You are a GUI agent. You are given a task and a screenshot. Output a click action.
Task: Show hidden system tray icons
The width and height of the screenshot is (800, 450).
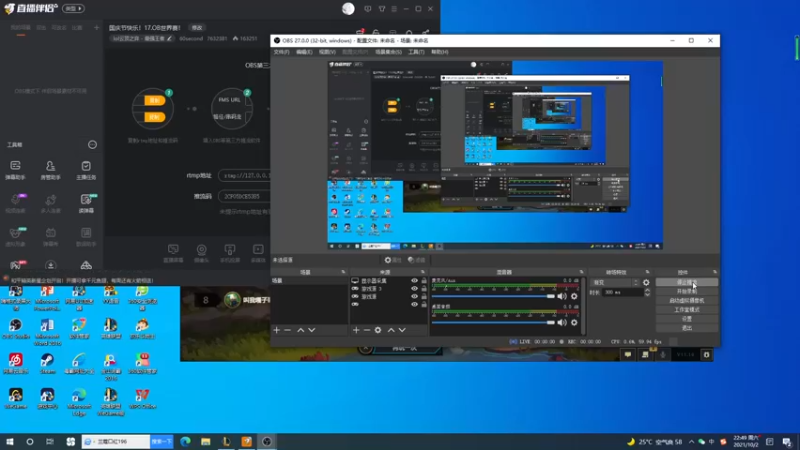click(691, 442)
